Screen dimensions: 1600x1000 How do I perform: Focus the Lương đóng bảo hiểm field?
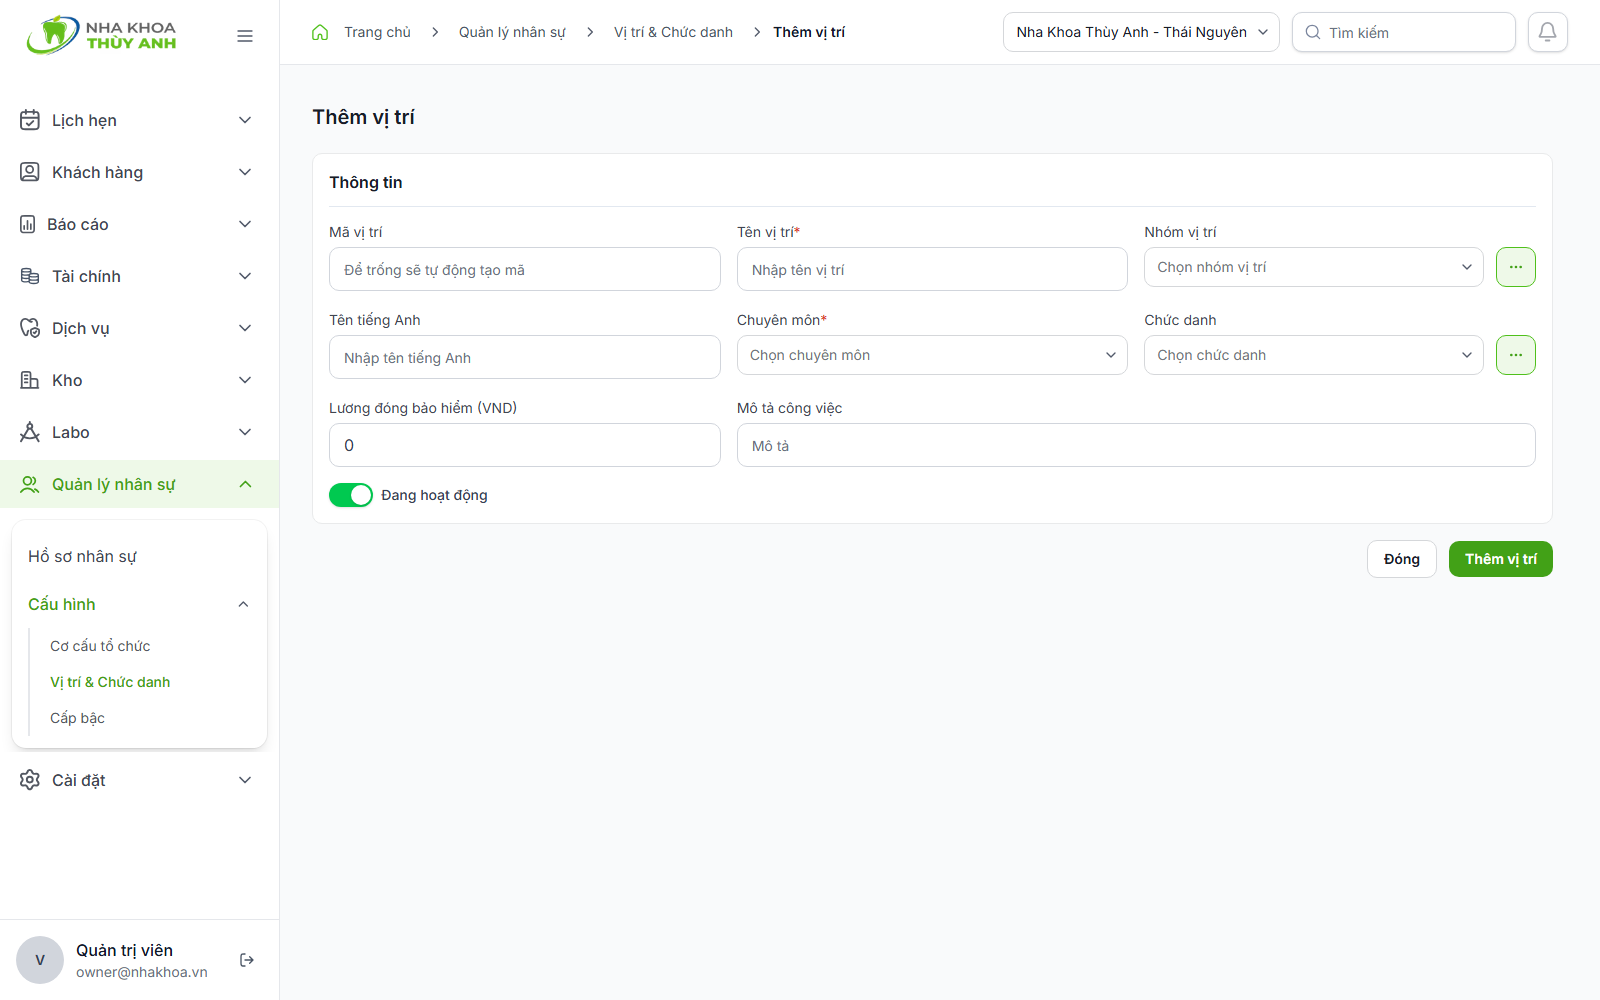click(x=524, y=445)
